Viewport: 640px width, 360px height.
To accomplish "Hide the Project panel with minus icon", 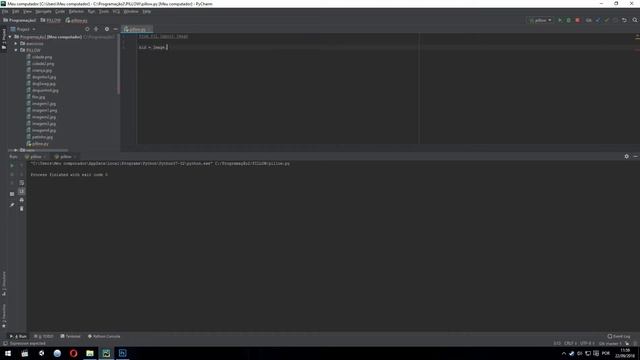I will [116, 29].
